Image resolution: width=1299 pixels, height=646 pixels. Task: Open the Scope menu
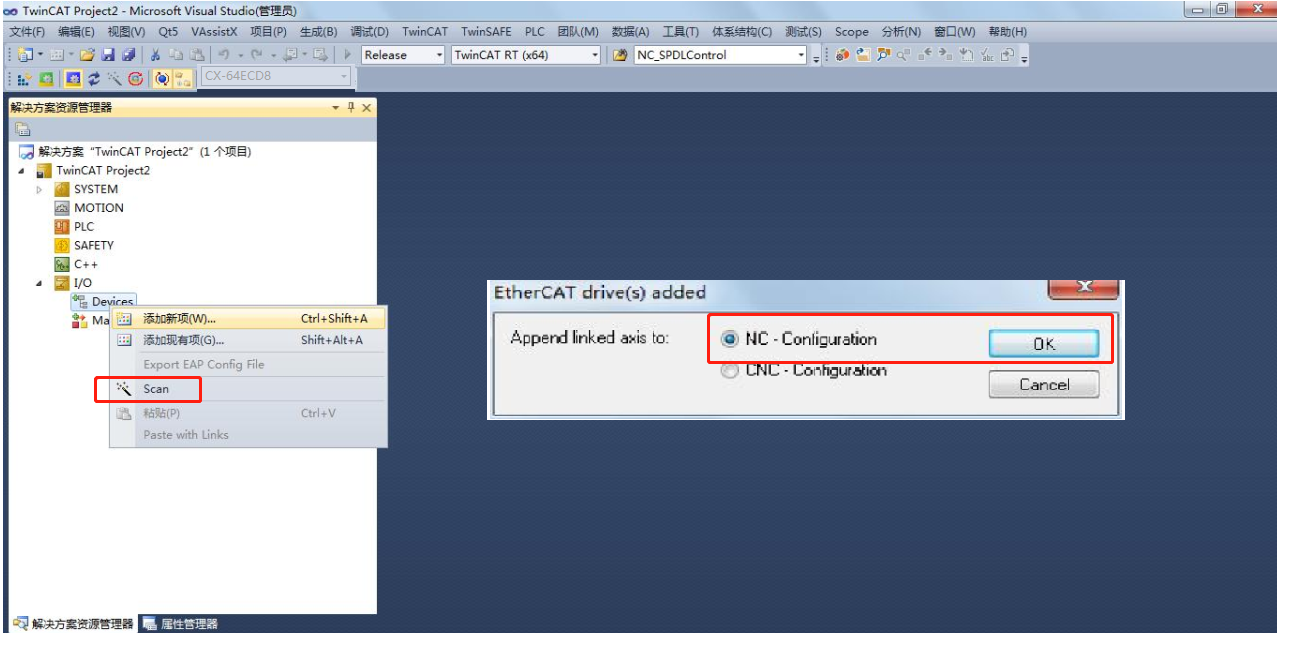tap(852, 32)
